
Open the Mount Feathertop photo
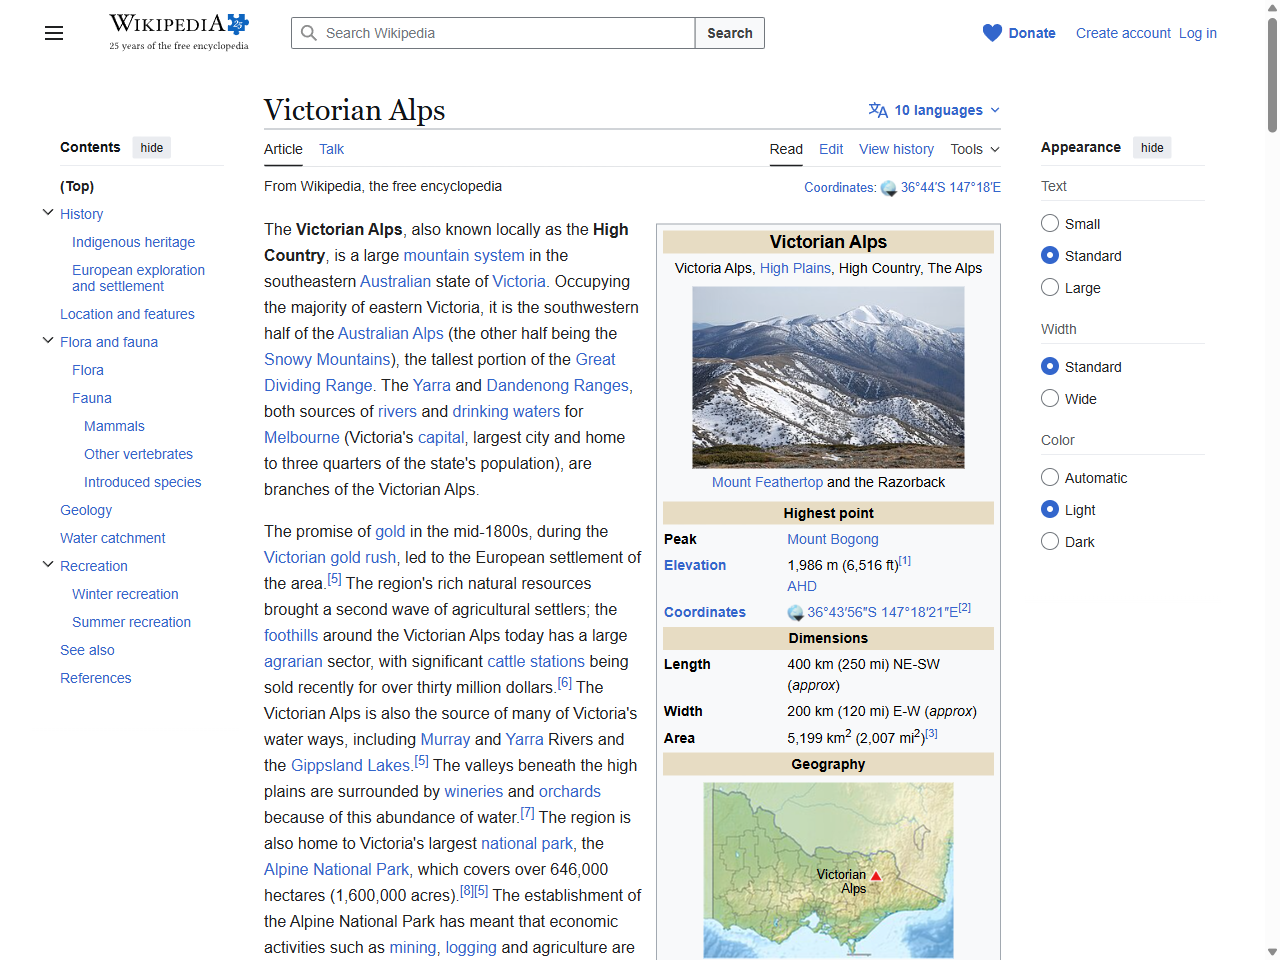(828, 377)
